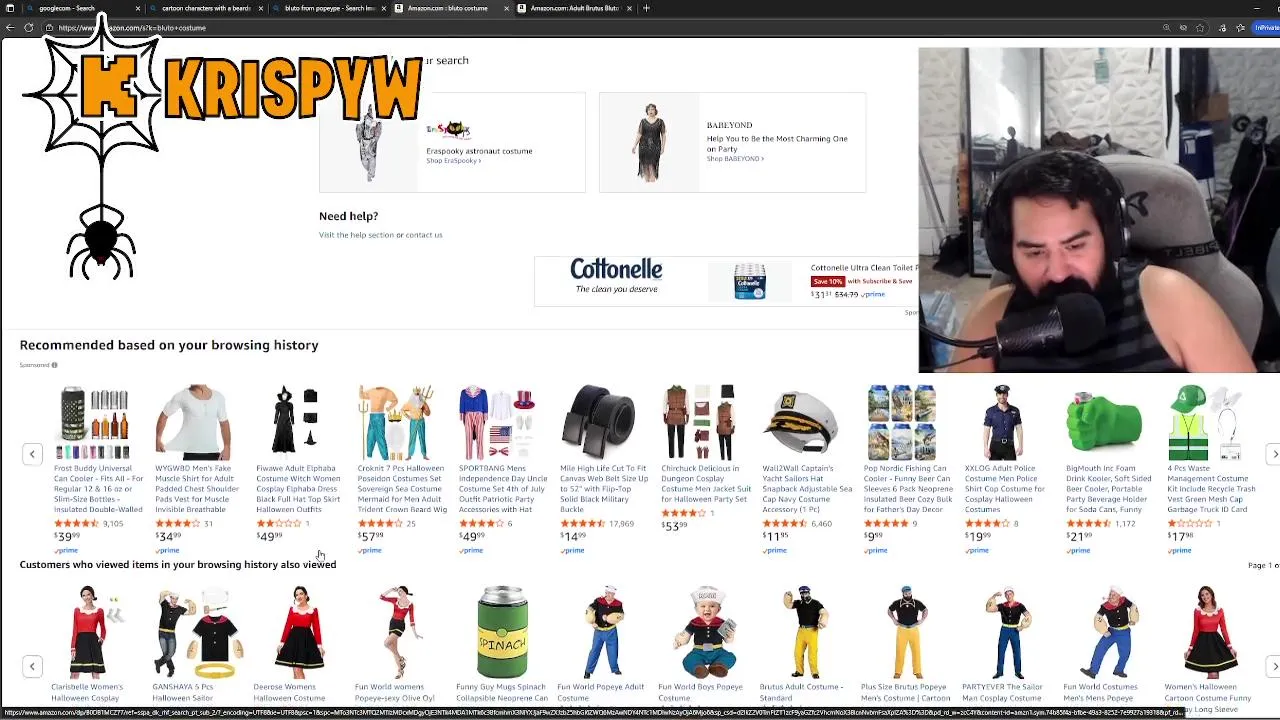1280x720 pixels.
Task: Open SPORTBANG Uncle Sam costume image
Action: [x=498, y=422]
